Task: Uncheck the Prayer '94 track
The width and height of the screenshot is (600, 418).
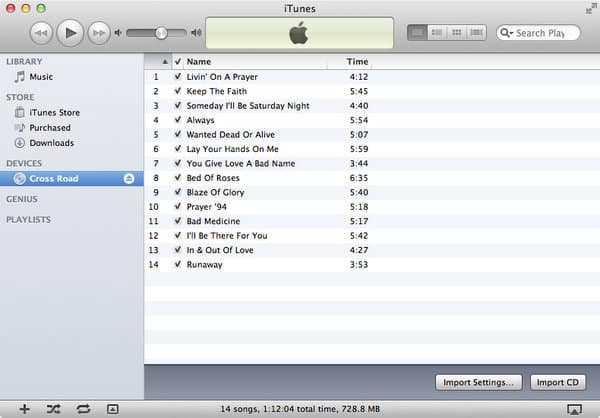Action: (178, 207)
